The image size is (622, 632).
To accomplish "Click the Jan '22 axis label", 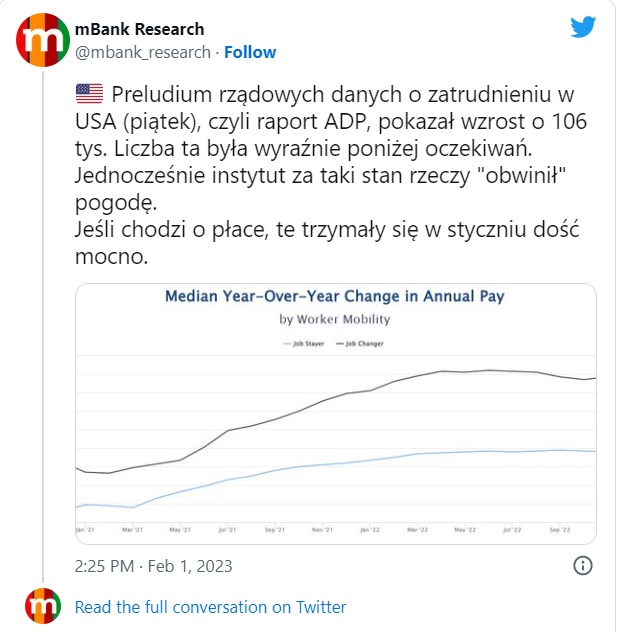I will click(x=370, y=530).
